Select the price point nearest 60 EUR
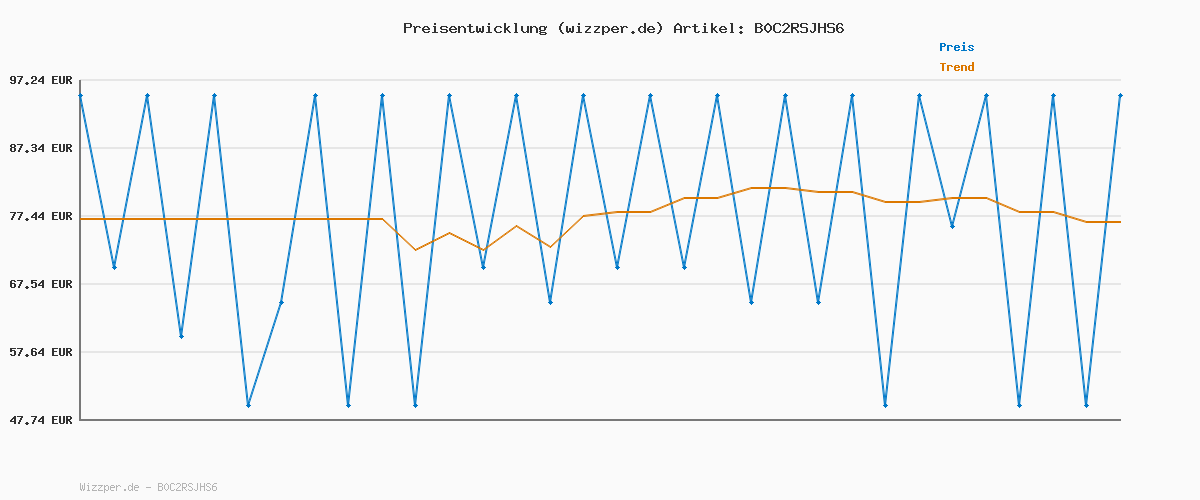Viewport: 1200px width, 500px height. tap(181, 336)
